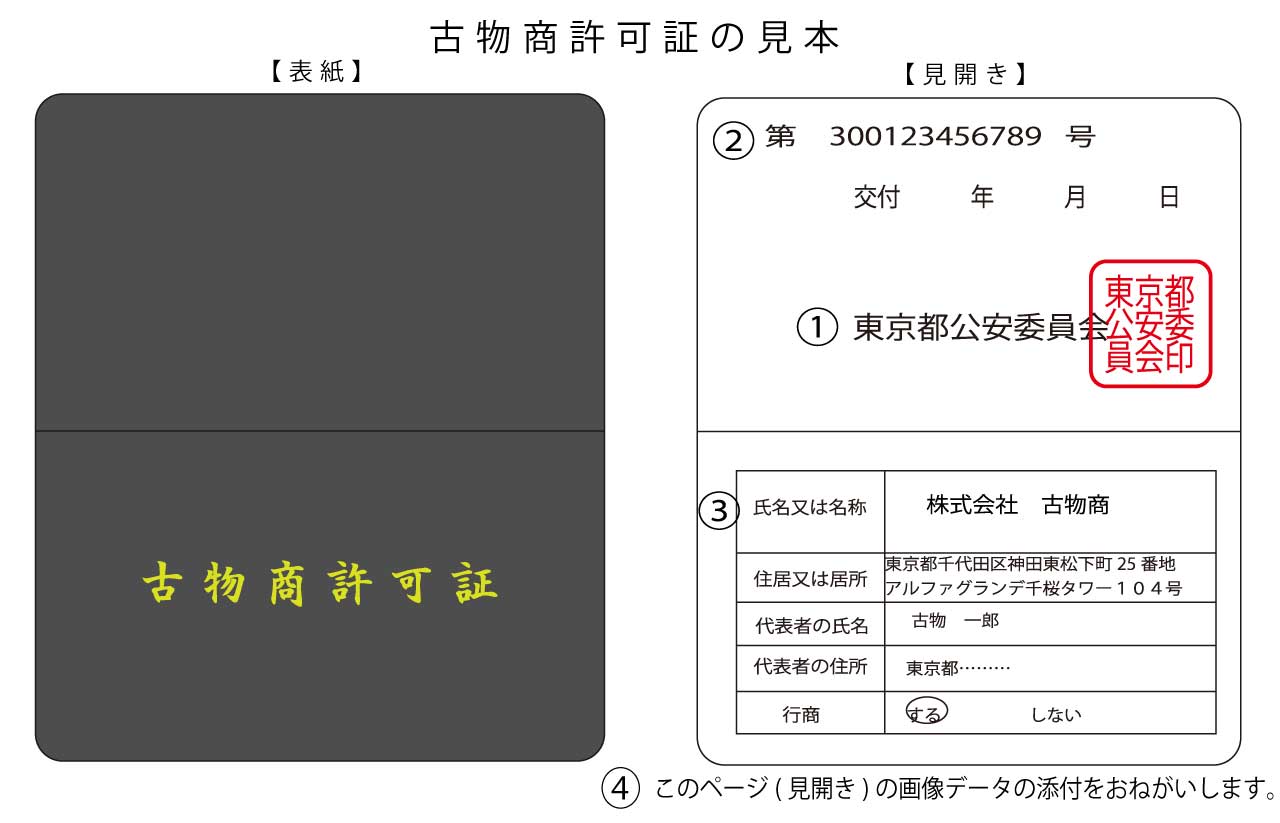Select the 氏名又は名称 table header cell
Image resolution: width=1280 pixels, height=823 pixels.
tap(810, 511)
